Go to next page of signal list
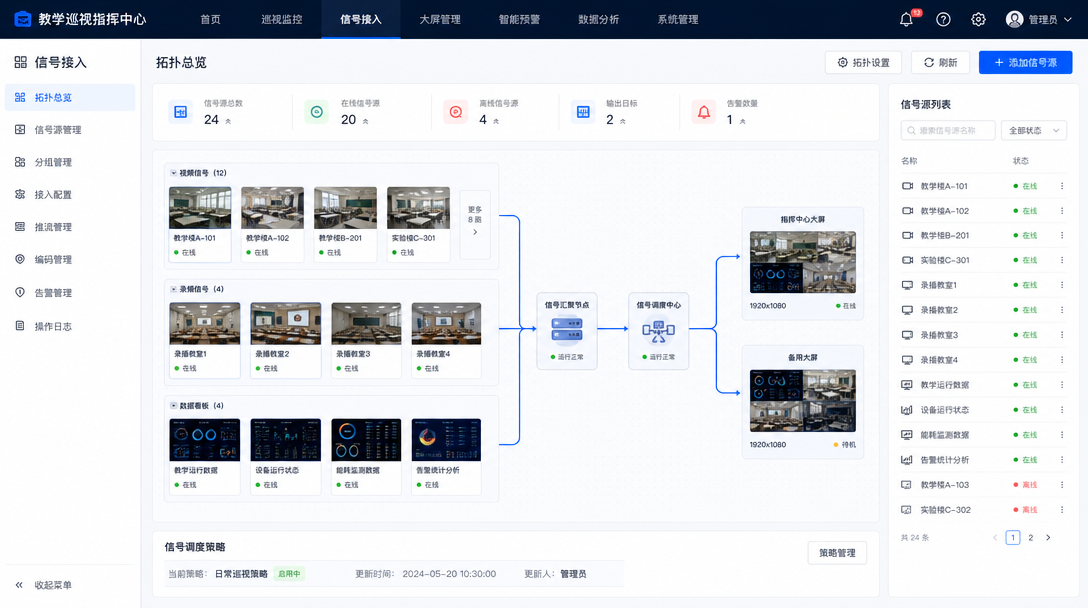The height and width of the screenshot is (608, 1088). point(1048,538)
